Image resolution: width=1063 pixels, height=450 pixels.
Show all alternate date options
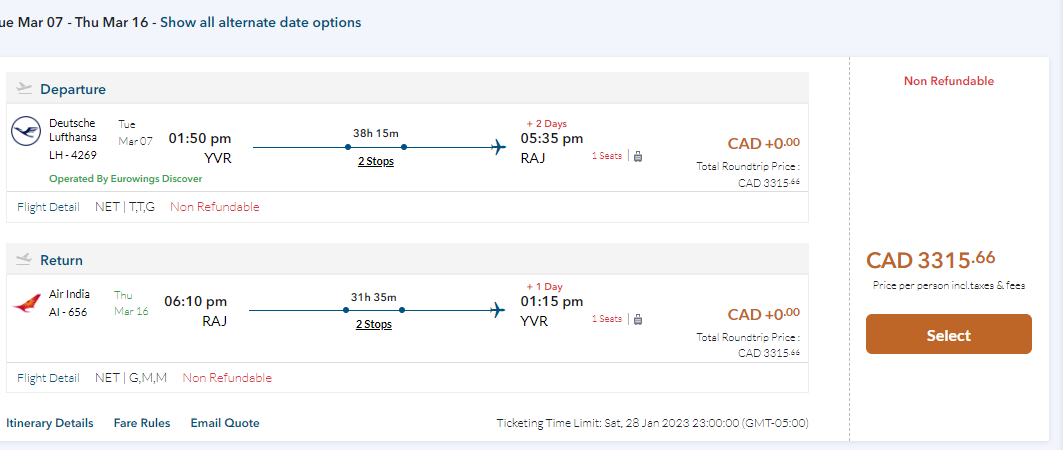point(261,22)
